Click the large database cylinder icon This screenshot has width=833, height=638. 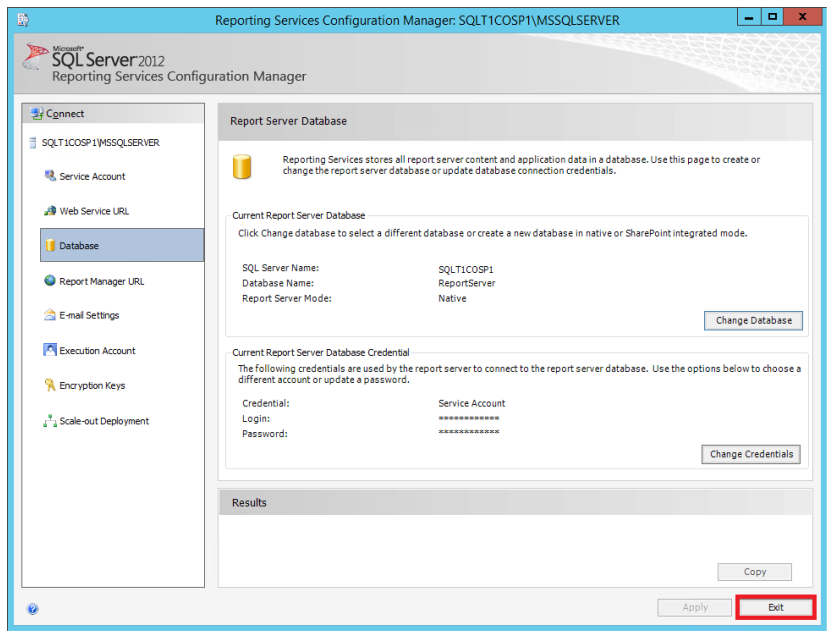click(242, 166)
